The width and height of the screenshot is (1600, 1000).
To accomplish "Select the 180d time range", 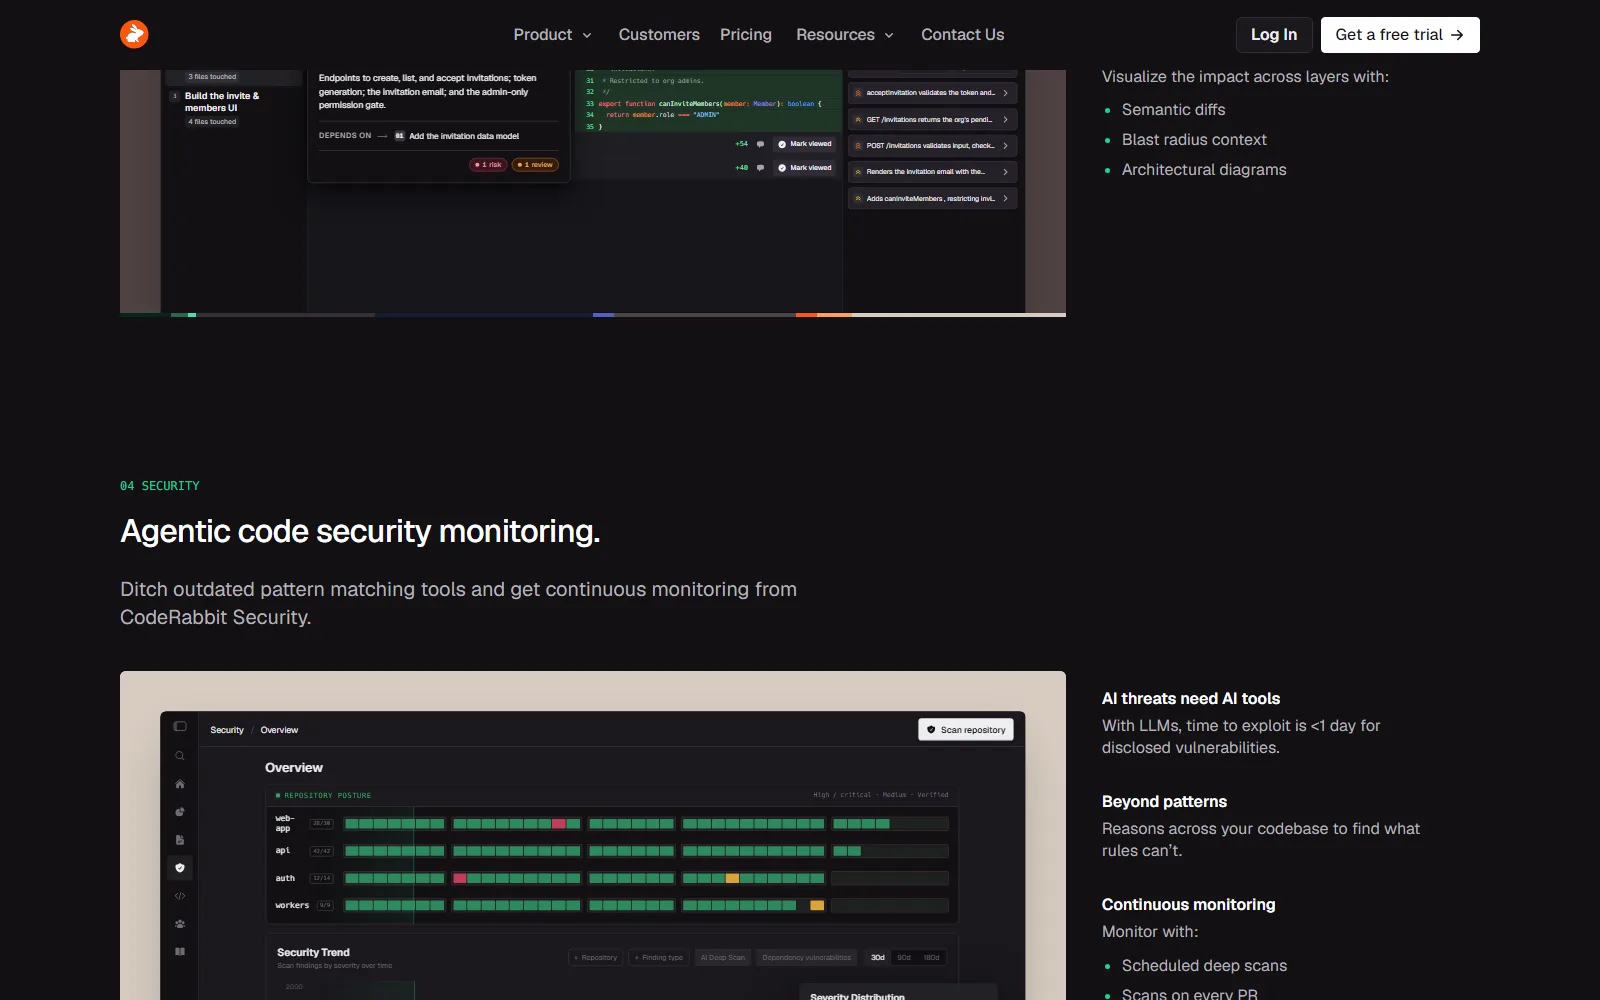I will tap(931, 958).
